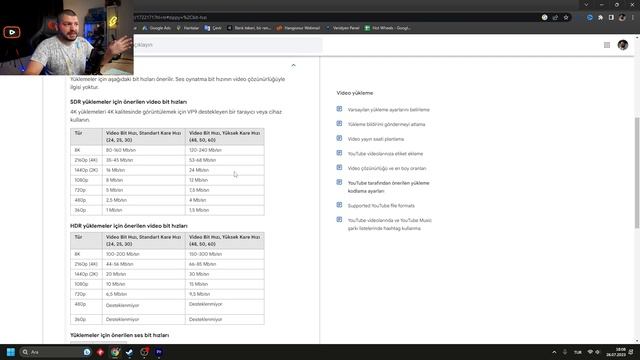Screen dimensions: 640x360
Task: Click 'SDR yüklemeler için önerilen video bit hızları' heading
Action: click(x=129, y=102)
